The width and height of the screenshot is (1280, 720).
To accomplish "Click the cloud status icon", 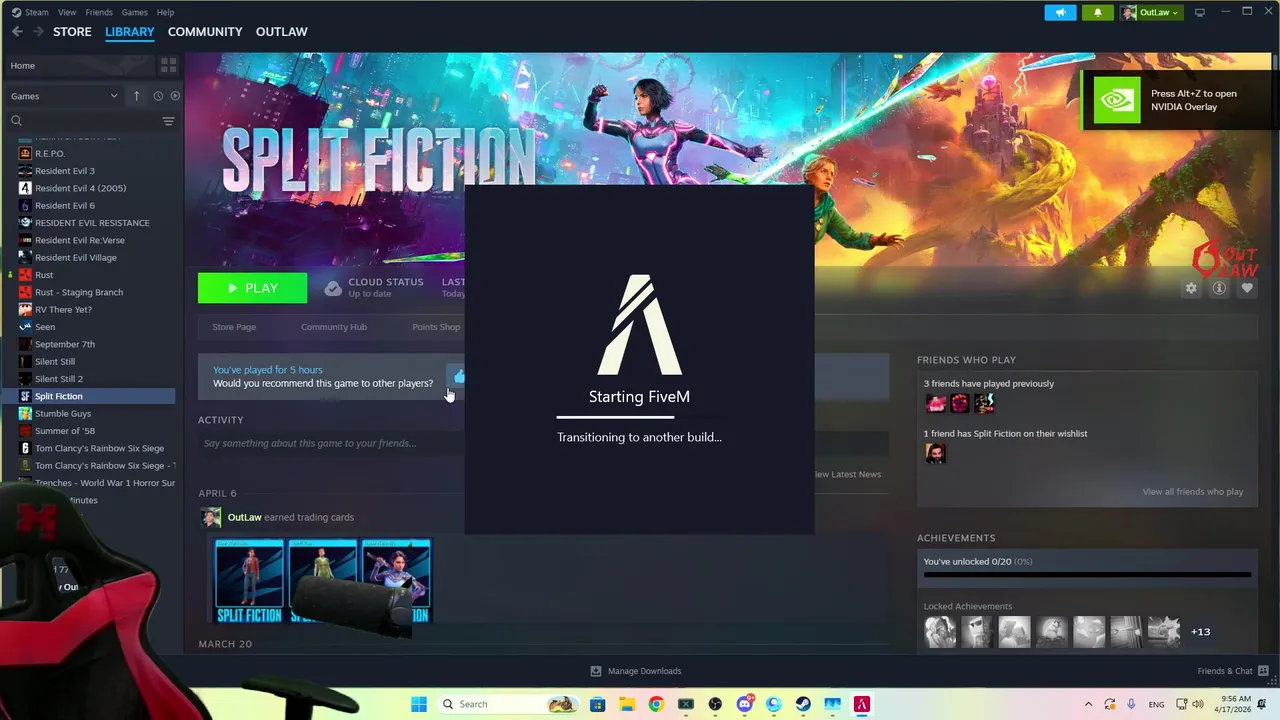I will click(333, 288).
